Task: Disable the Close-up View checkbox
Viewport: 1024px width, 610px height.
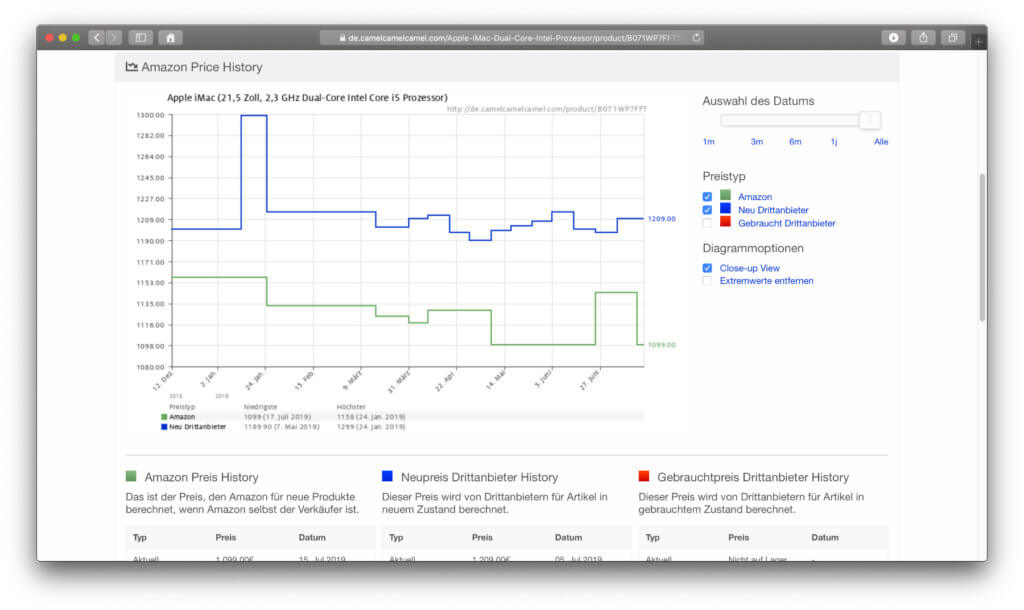Action: [x=708, y=268]
